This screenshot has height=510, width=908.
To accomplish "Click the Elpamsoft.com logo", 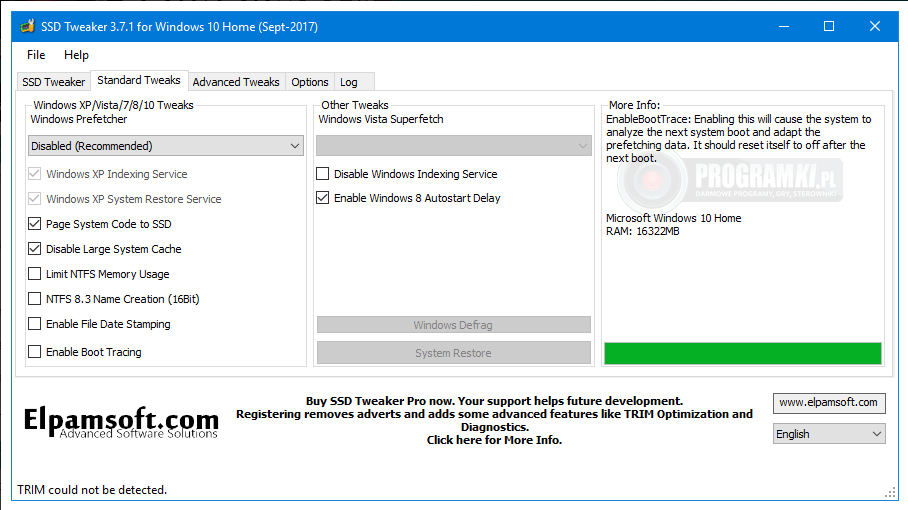I will pyautogui.click(x=121, y=423).
